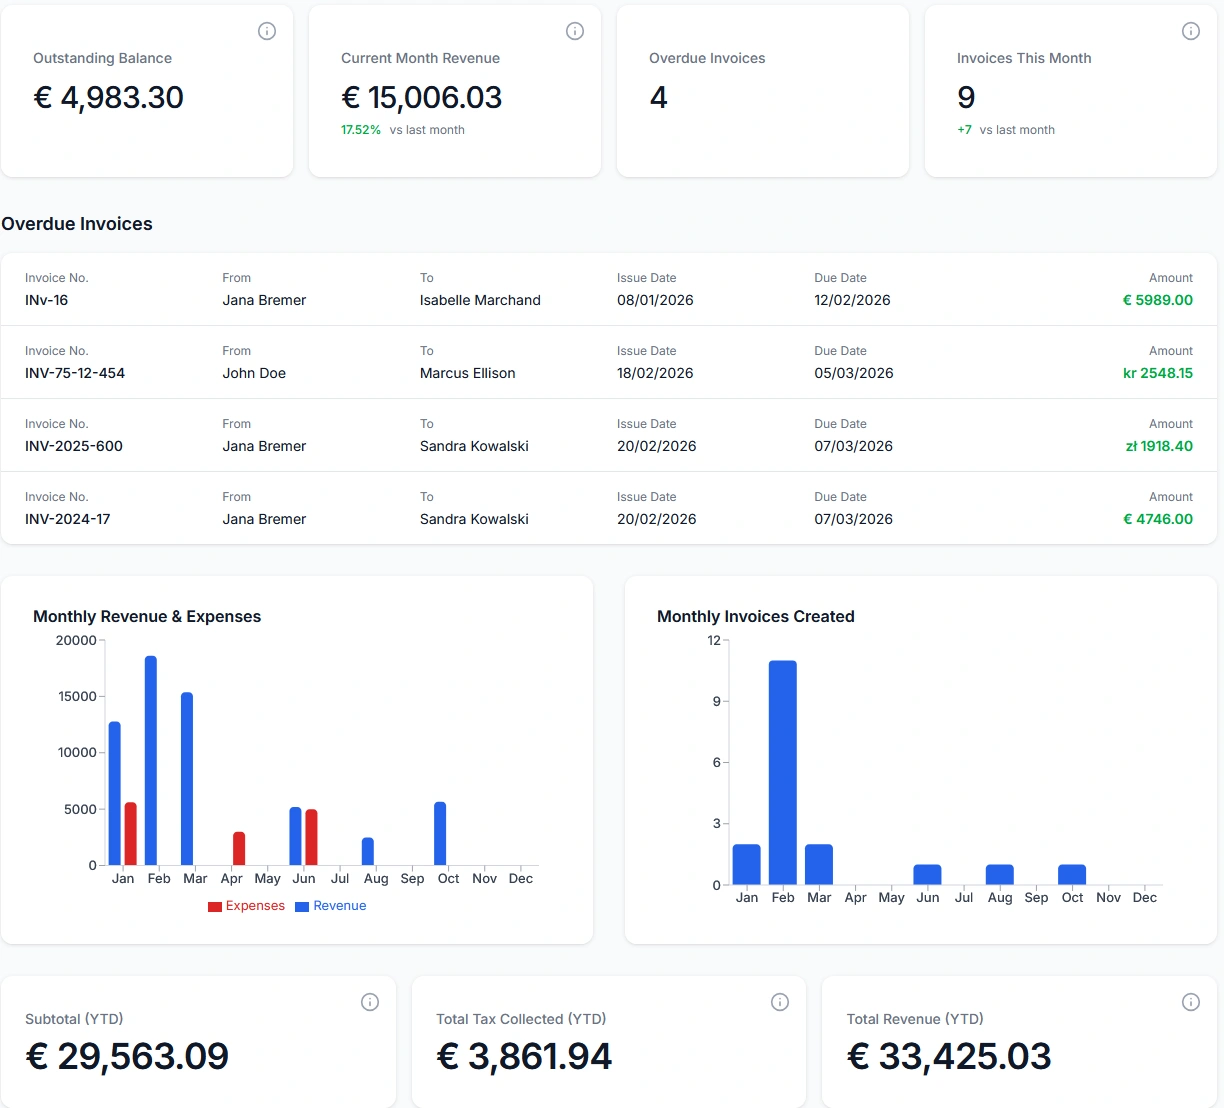Open the Total Tax Collected info icon
This screenshot has width=1224, height=1108.
click(x=780, y=1001)
